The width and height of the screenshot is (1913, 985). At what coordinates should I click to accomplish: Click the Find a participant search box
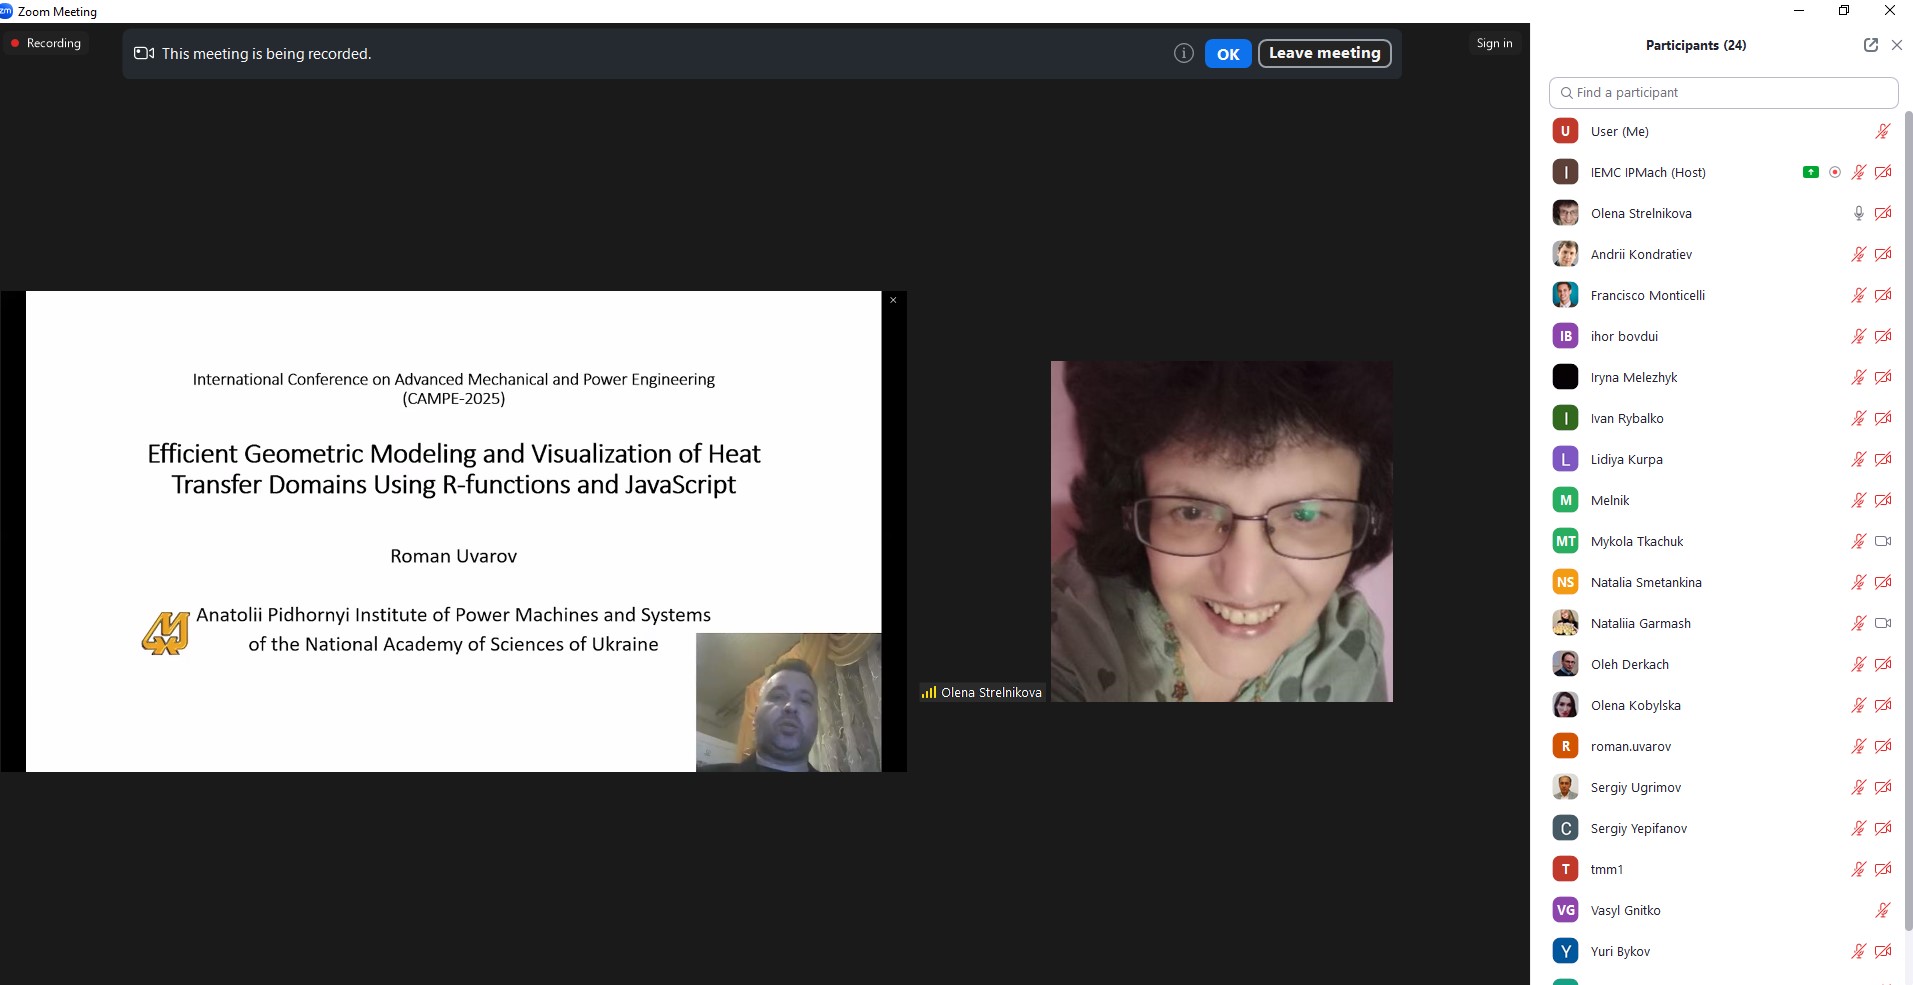click(1723, 92)
